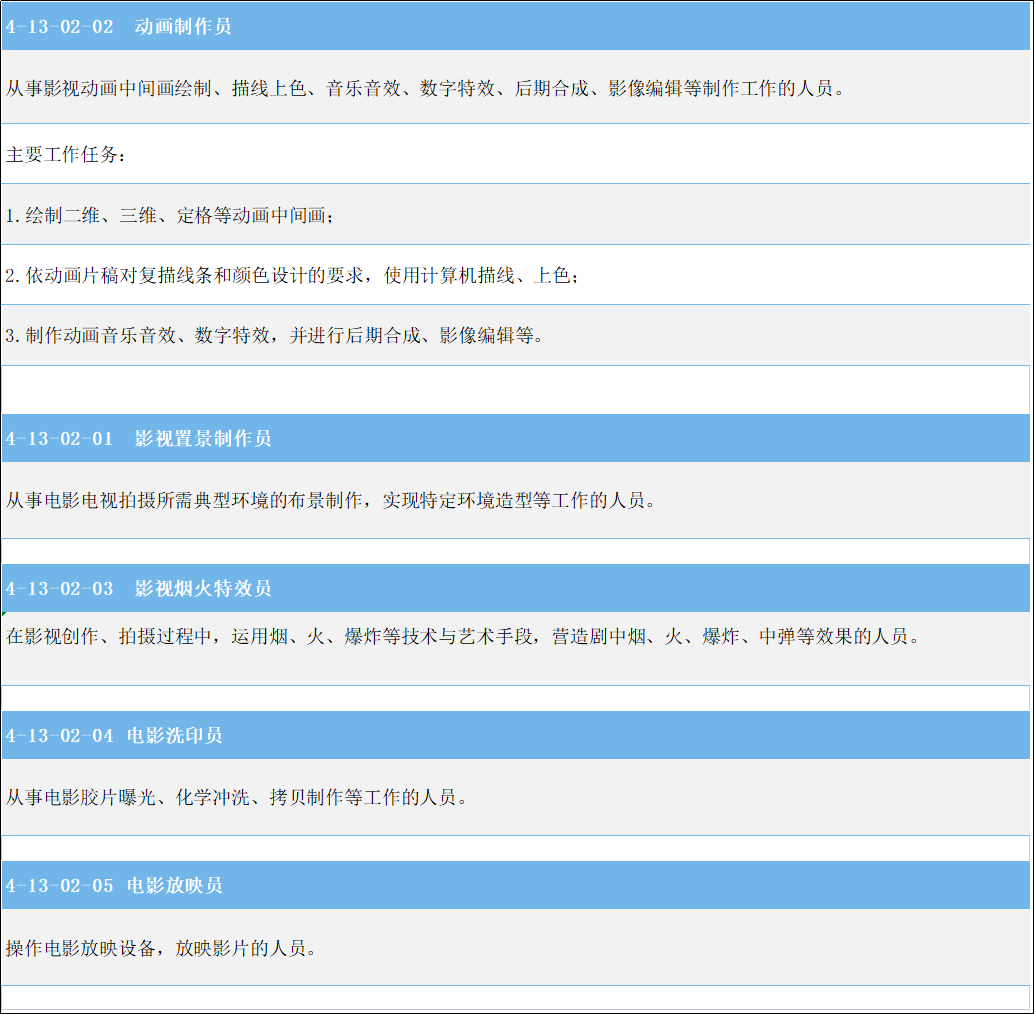
Task: Click the 影视烟火特效员 header row
Action: pyautogui.click(x=516, y=588)
